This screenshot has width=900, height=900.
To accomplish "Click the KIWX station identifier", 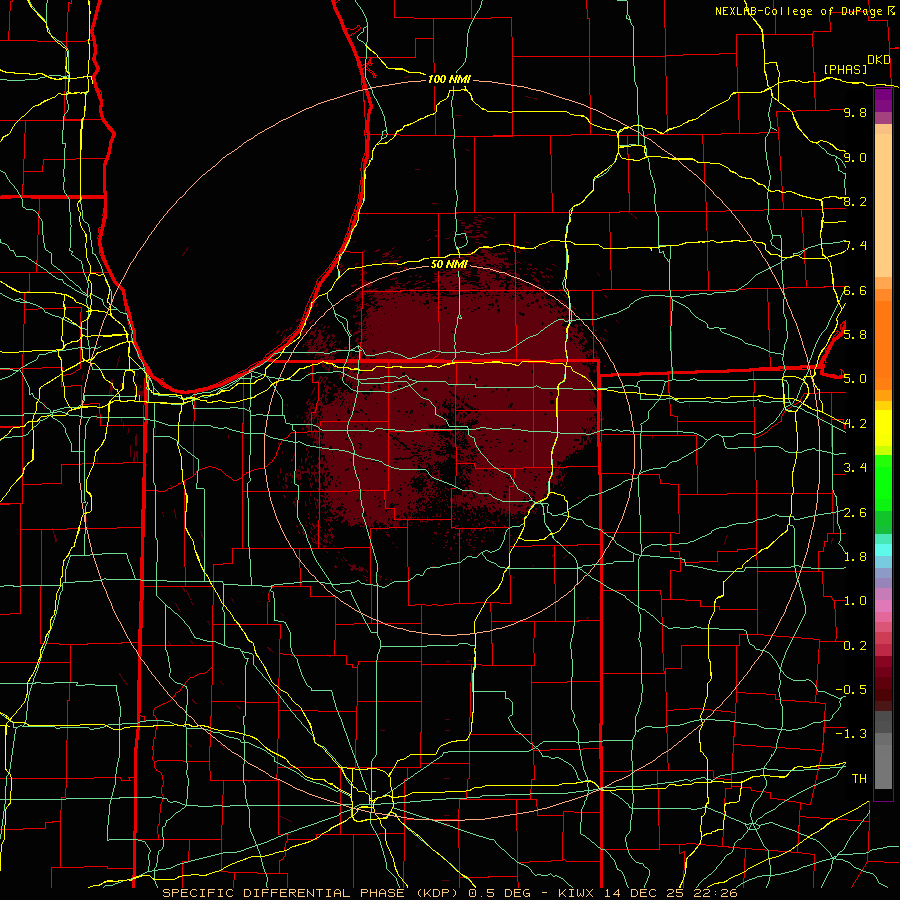I will 575,893.
